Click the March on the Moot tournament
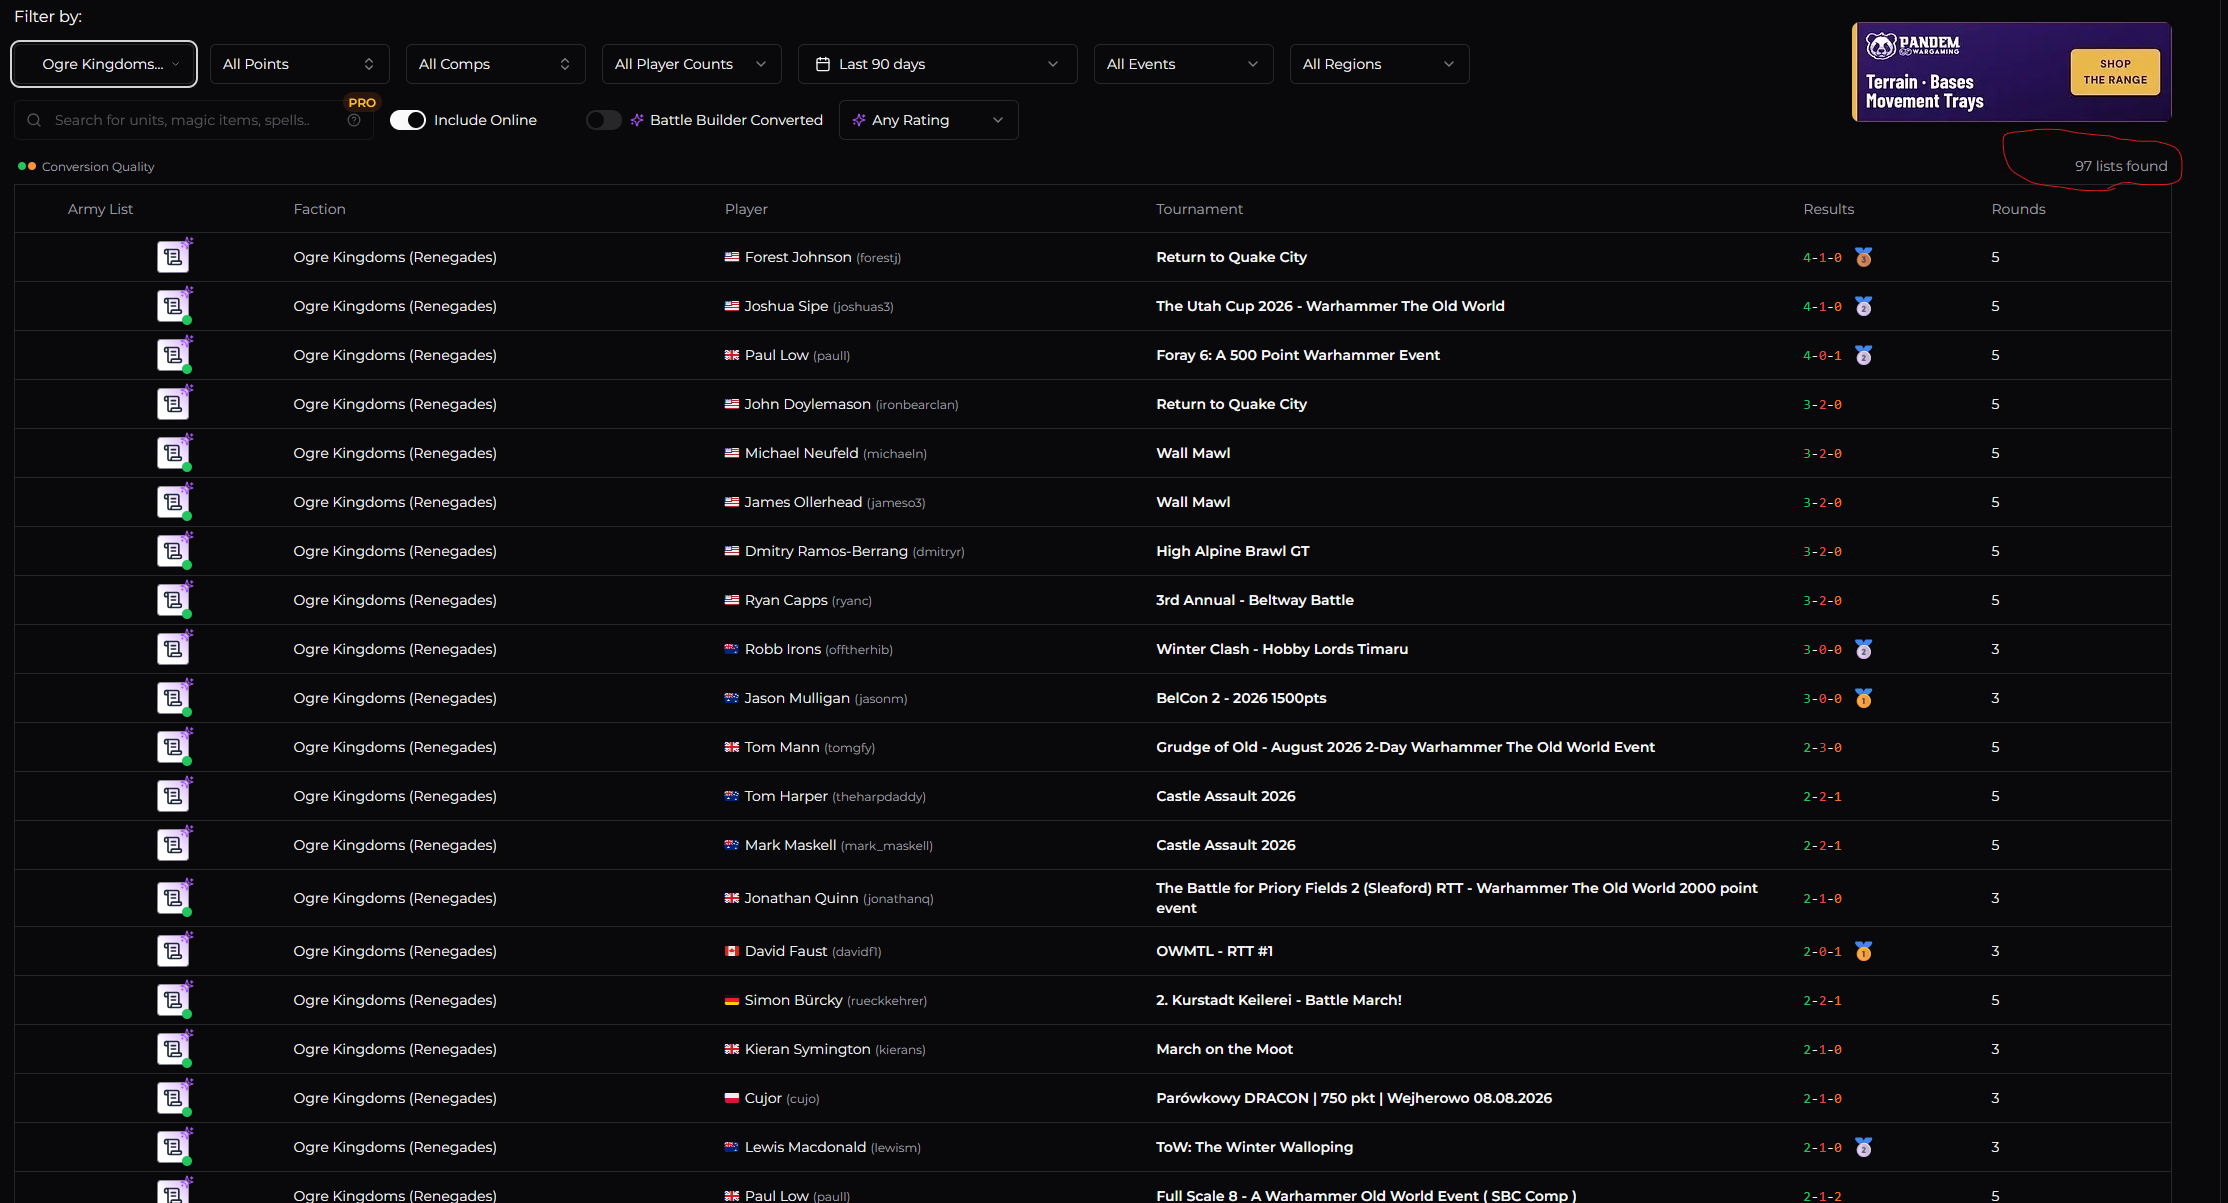Image resolution: width=2228 pixels, height=1203 pixels. click(x=1224, y=1049)
